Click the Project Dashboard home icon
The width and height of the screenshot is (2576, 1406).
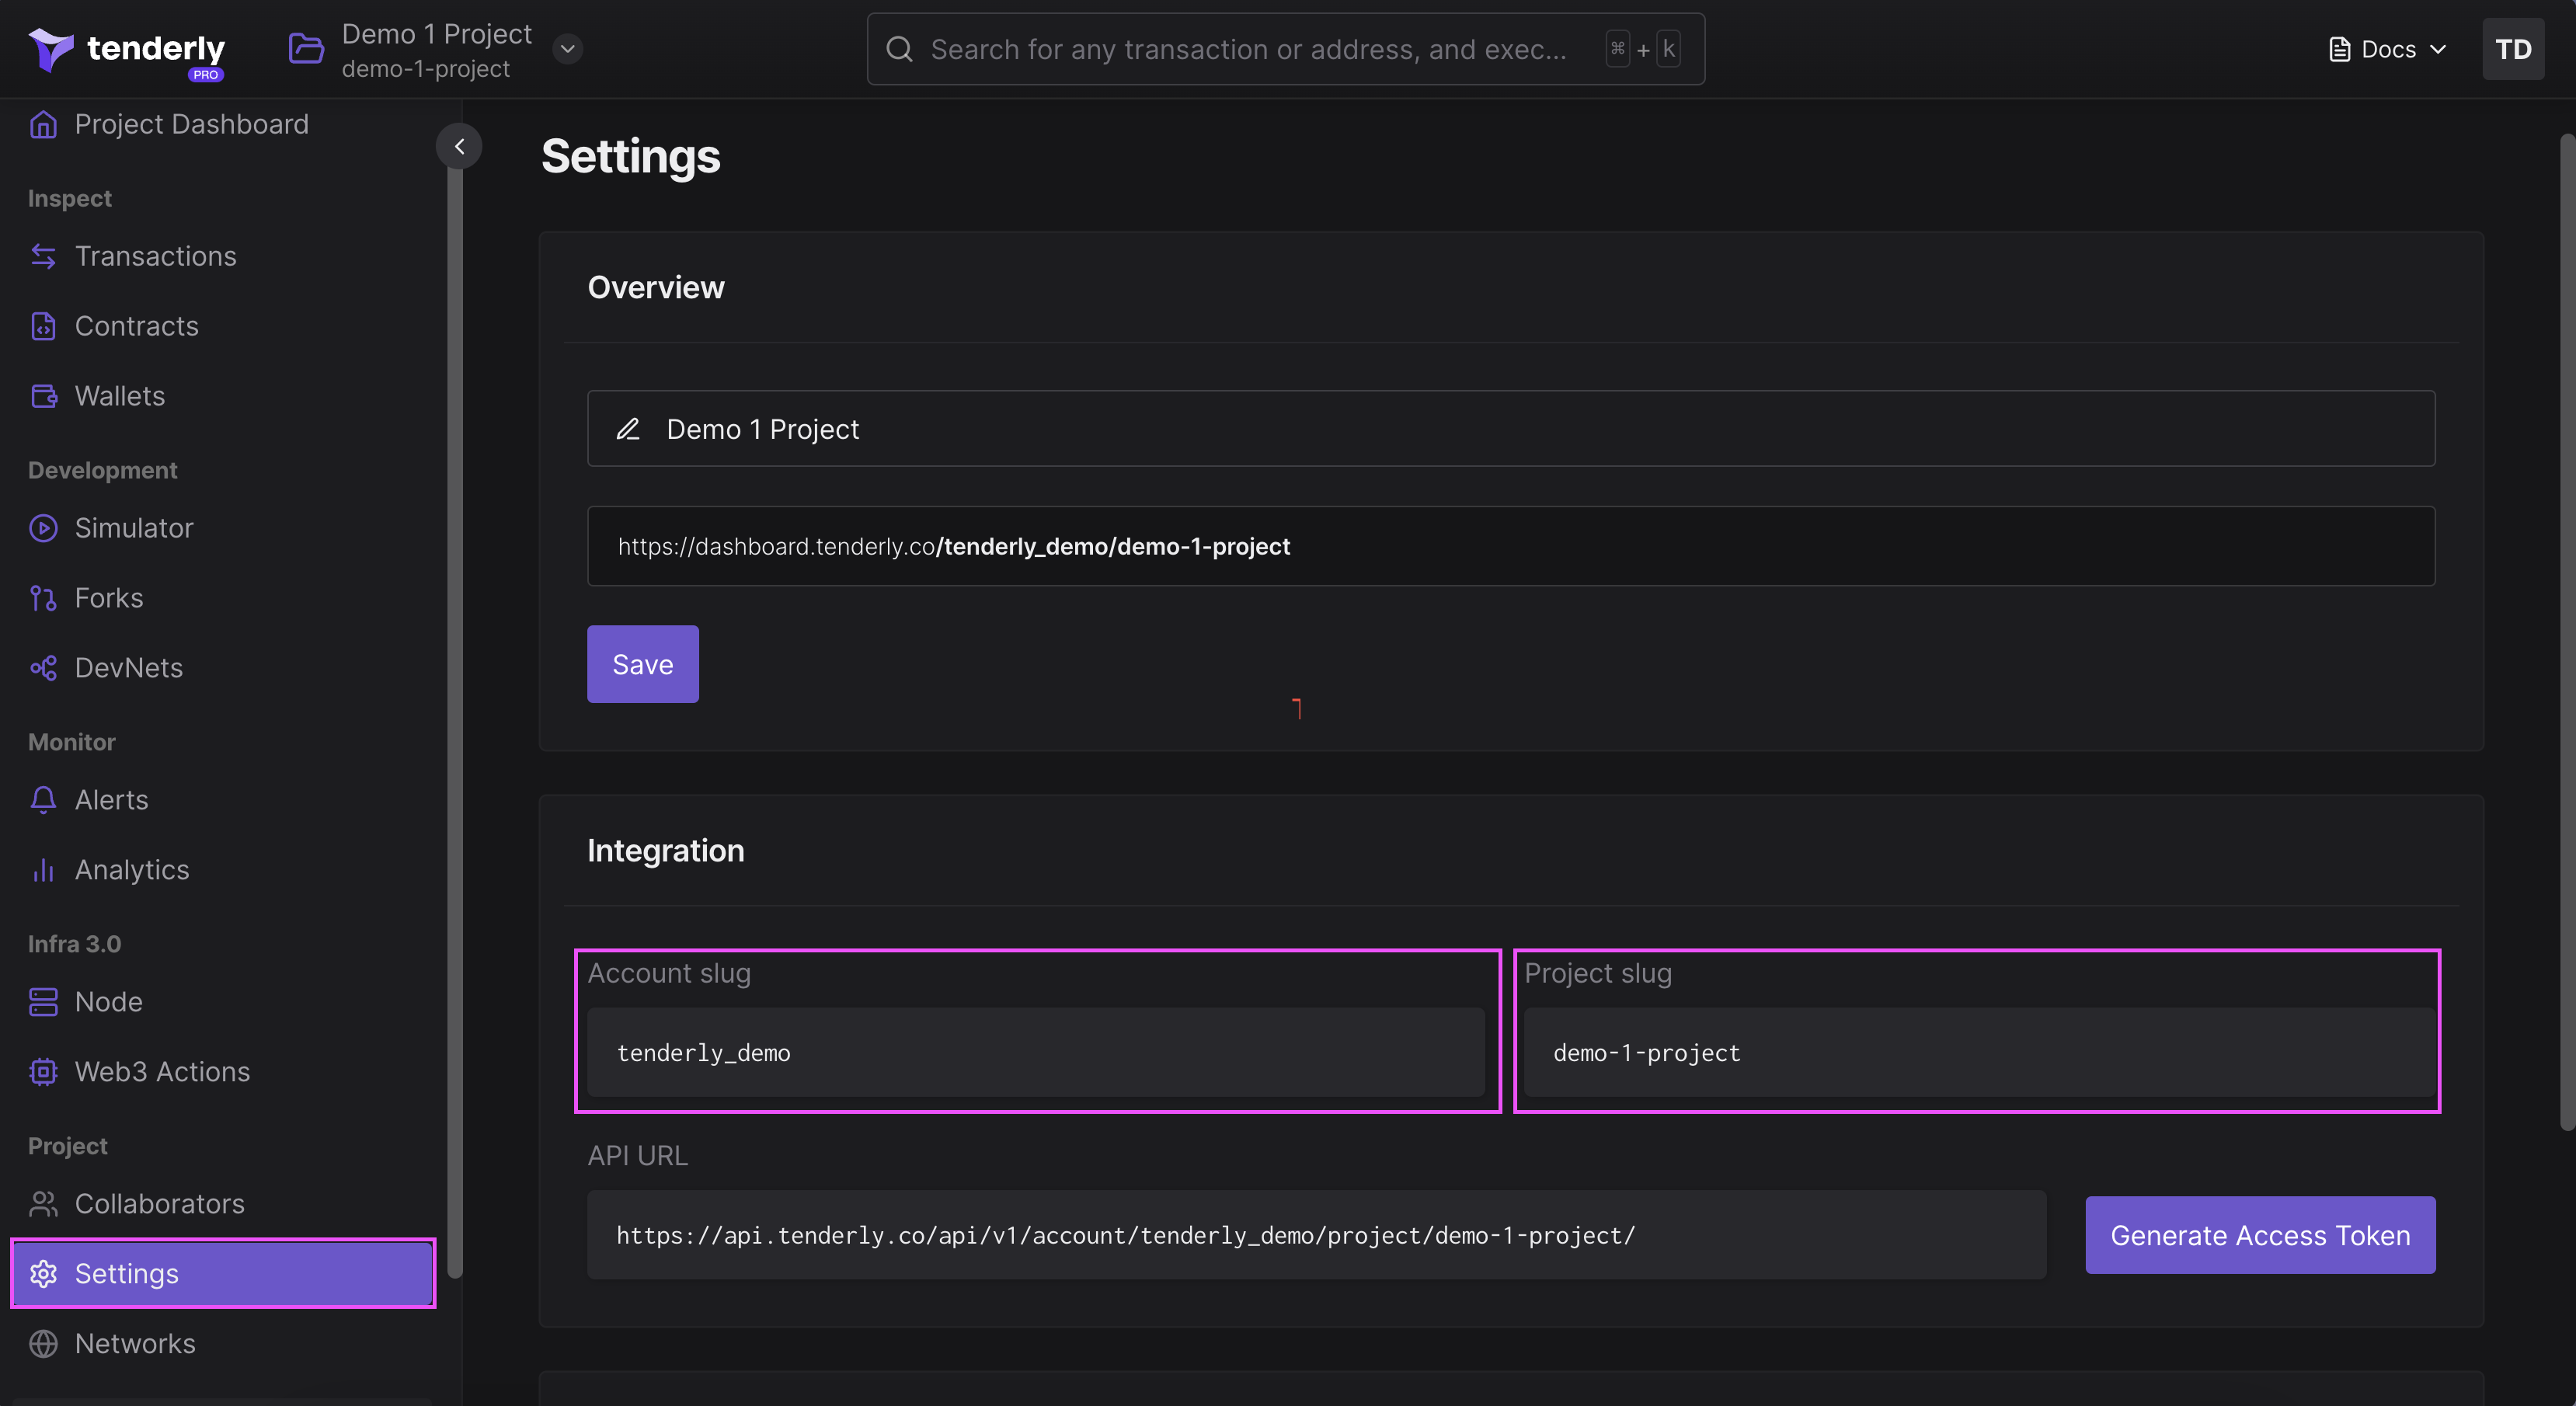point(43,124)
